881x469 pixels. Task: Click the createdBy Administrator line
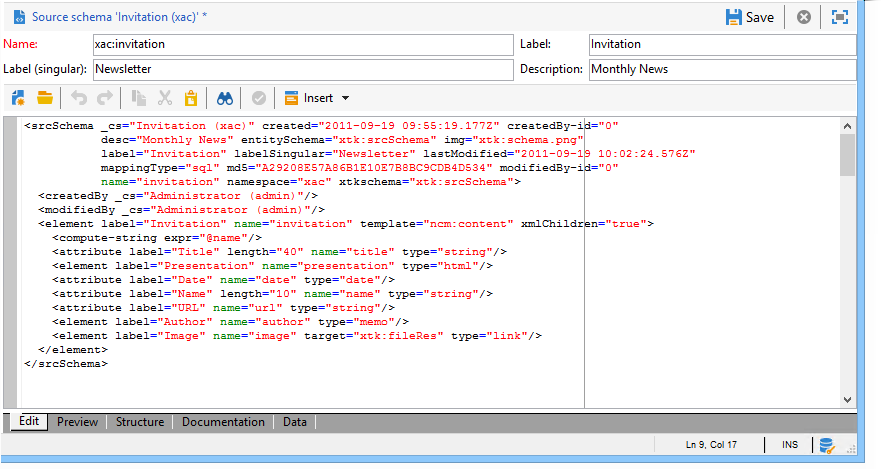tap(178, 196)
